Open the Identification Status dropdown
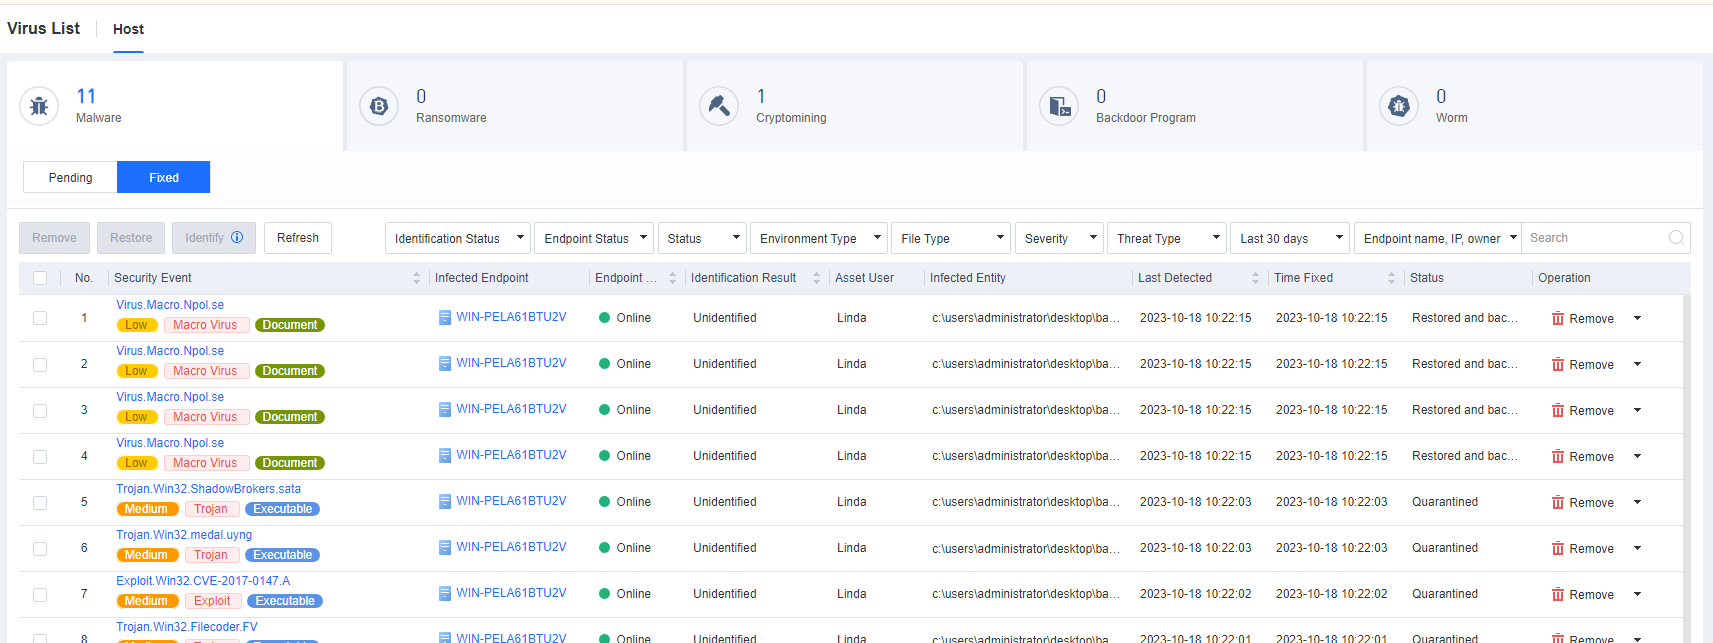The image size is (1713, 643). coord(458,238)
